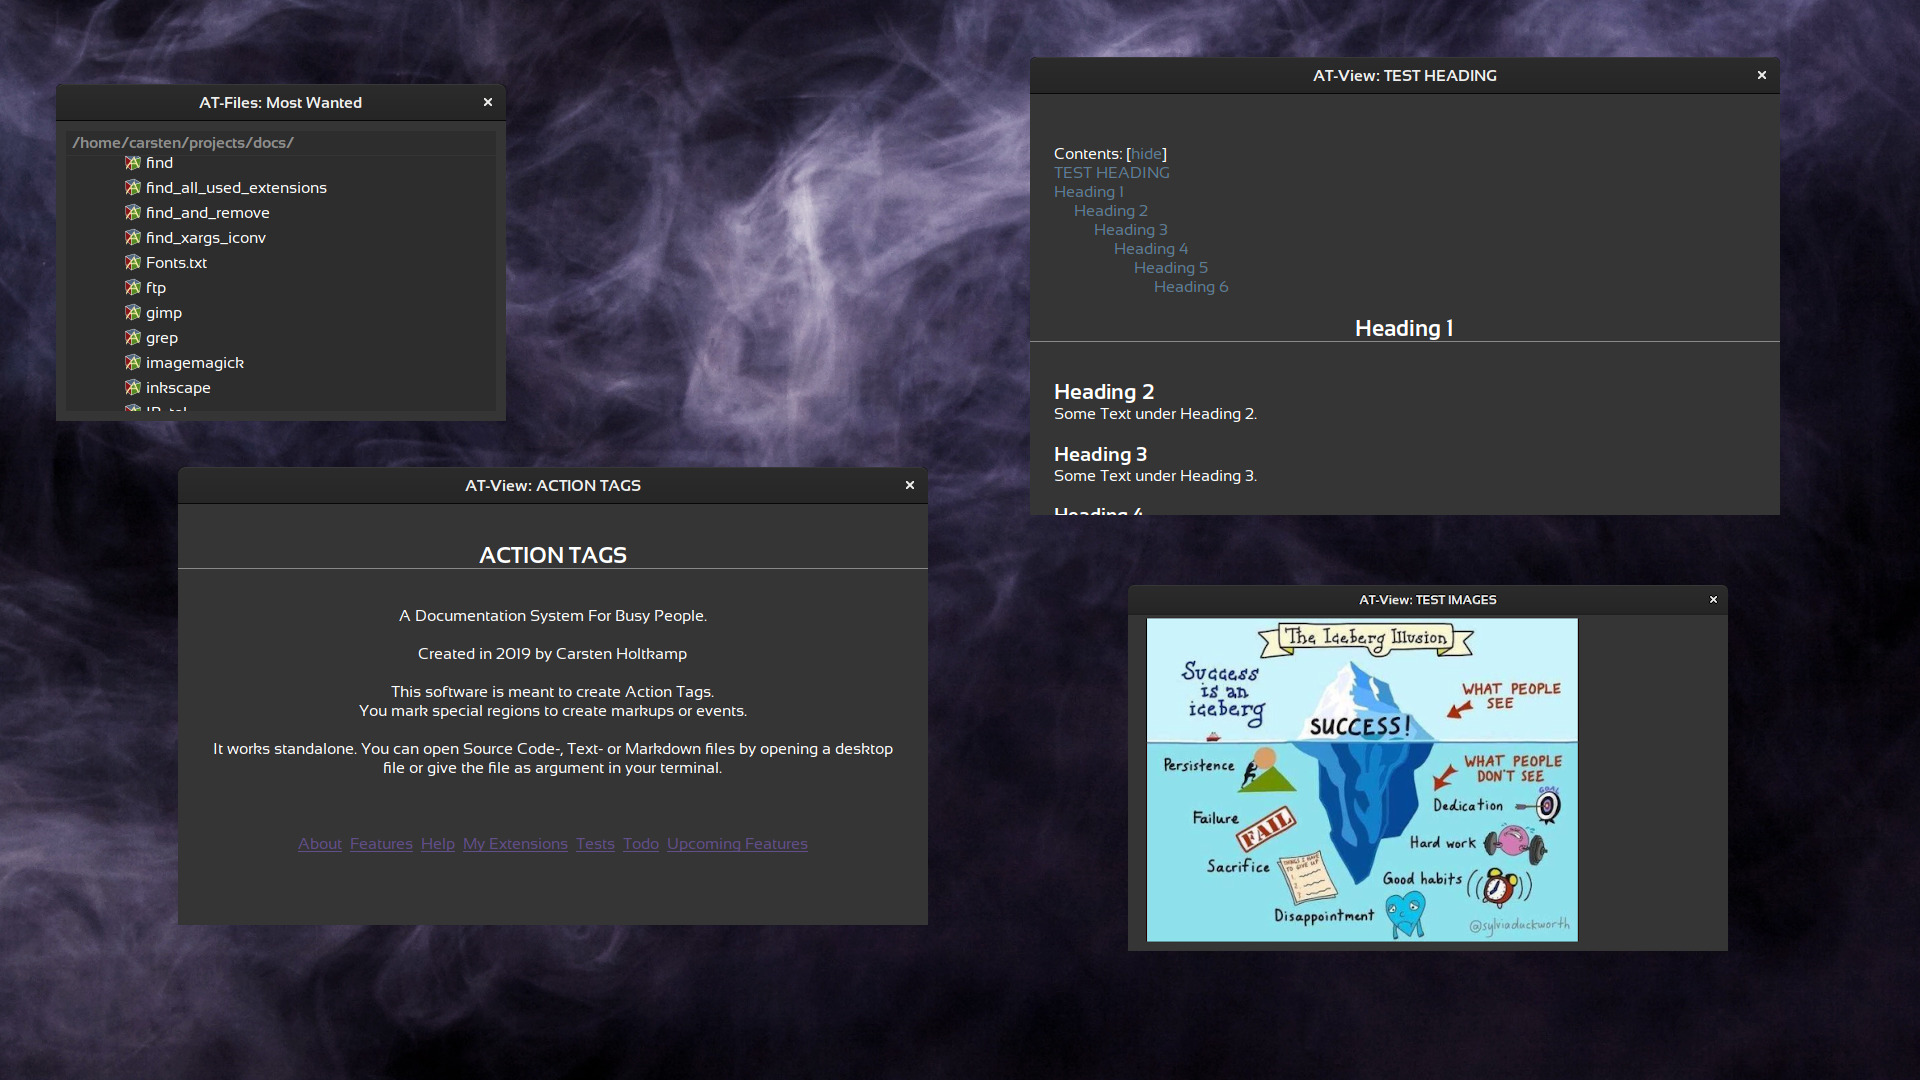Click the ACTION TAGS page heading
1920x1080 pixels.
click(x=553, y=555)
